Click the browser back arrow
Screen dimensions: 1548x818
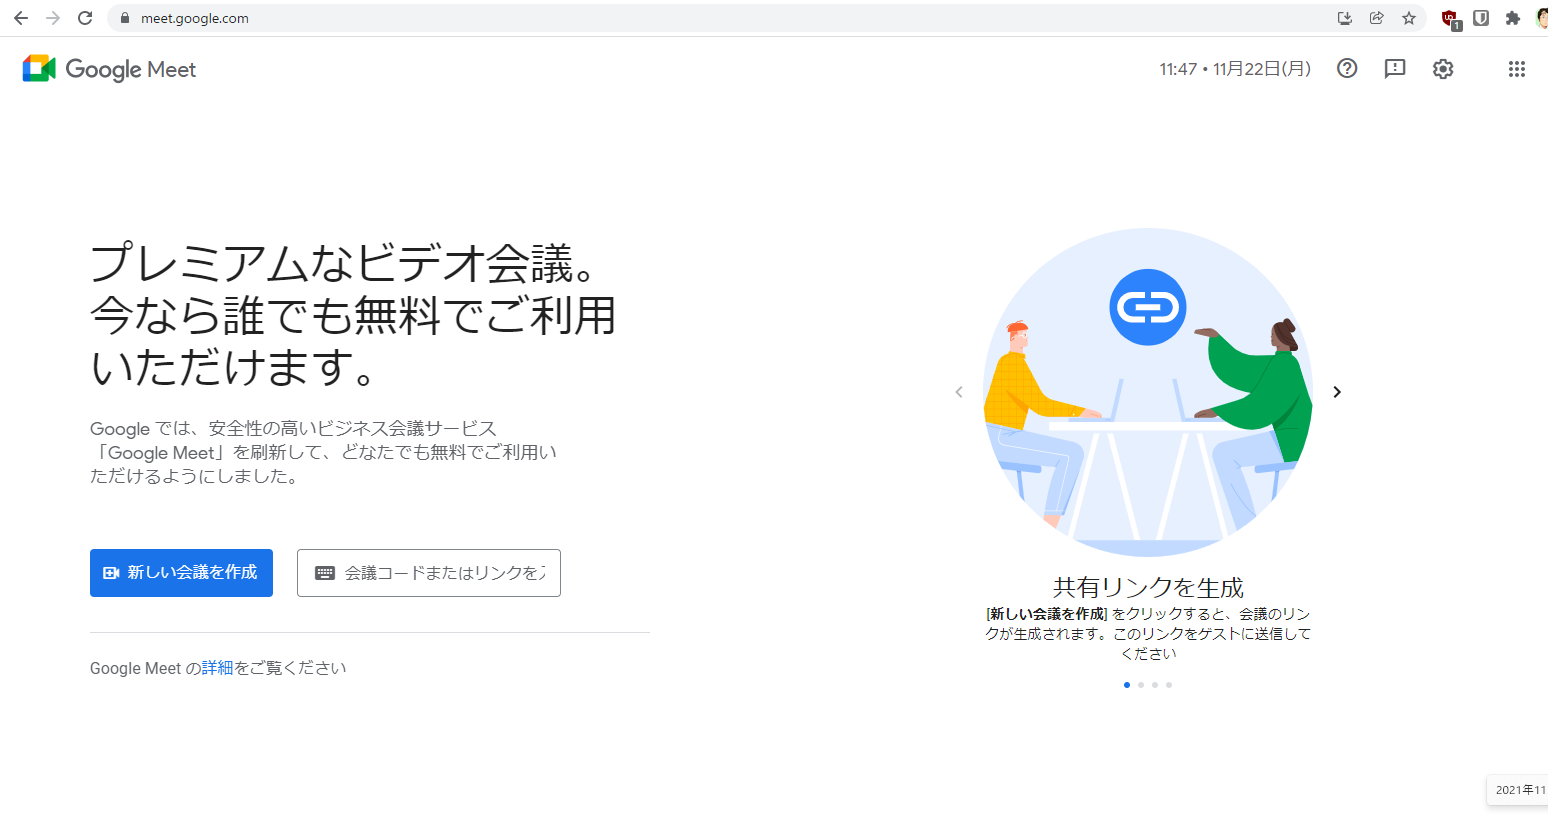21,18
